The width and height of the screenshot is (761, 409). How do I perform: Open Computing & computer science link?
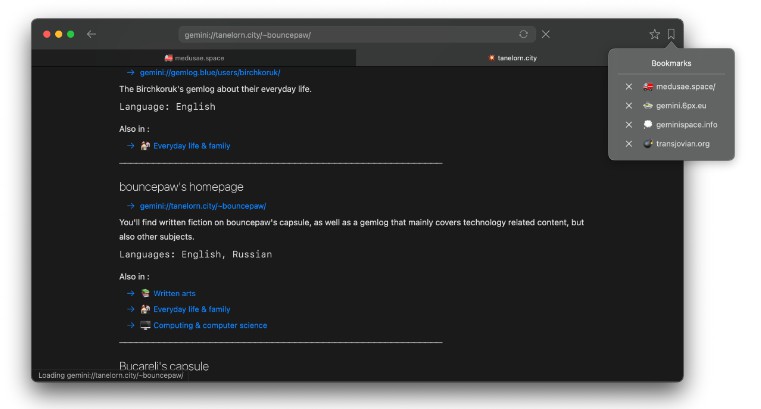[210, 325]
